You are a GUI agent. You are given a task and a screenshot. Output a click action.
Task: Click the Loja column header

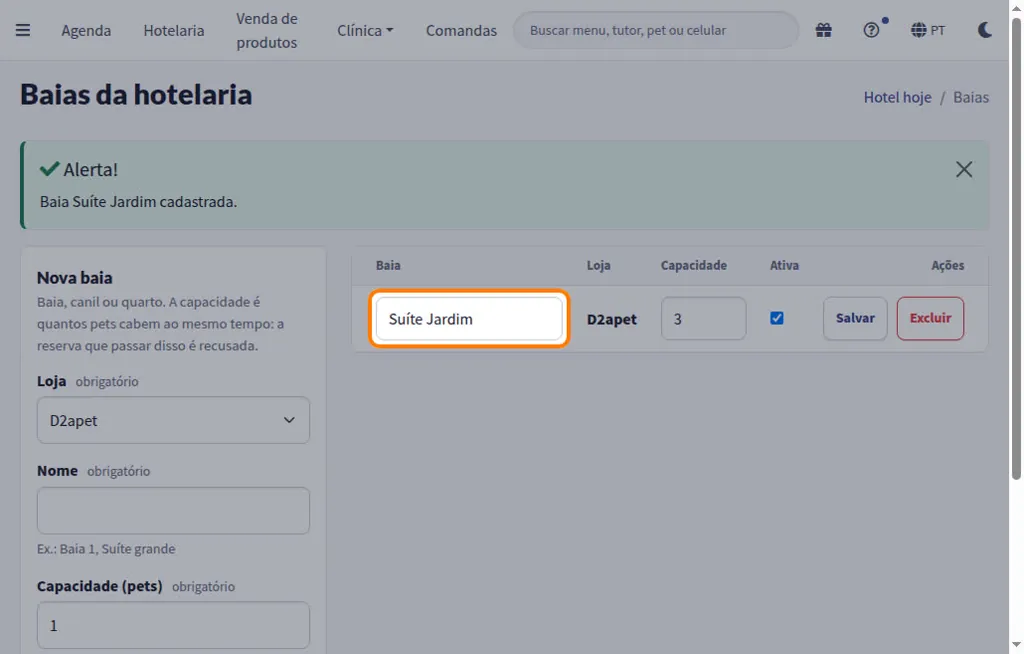pos(598,265)
